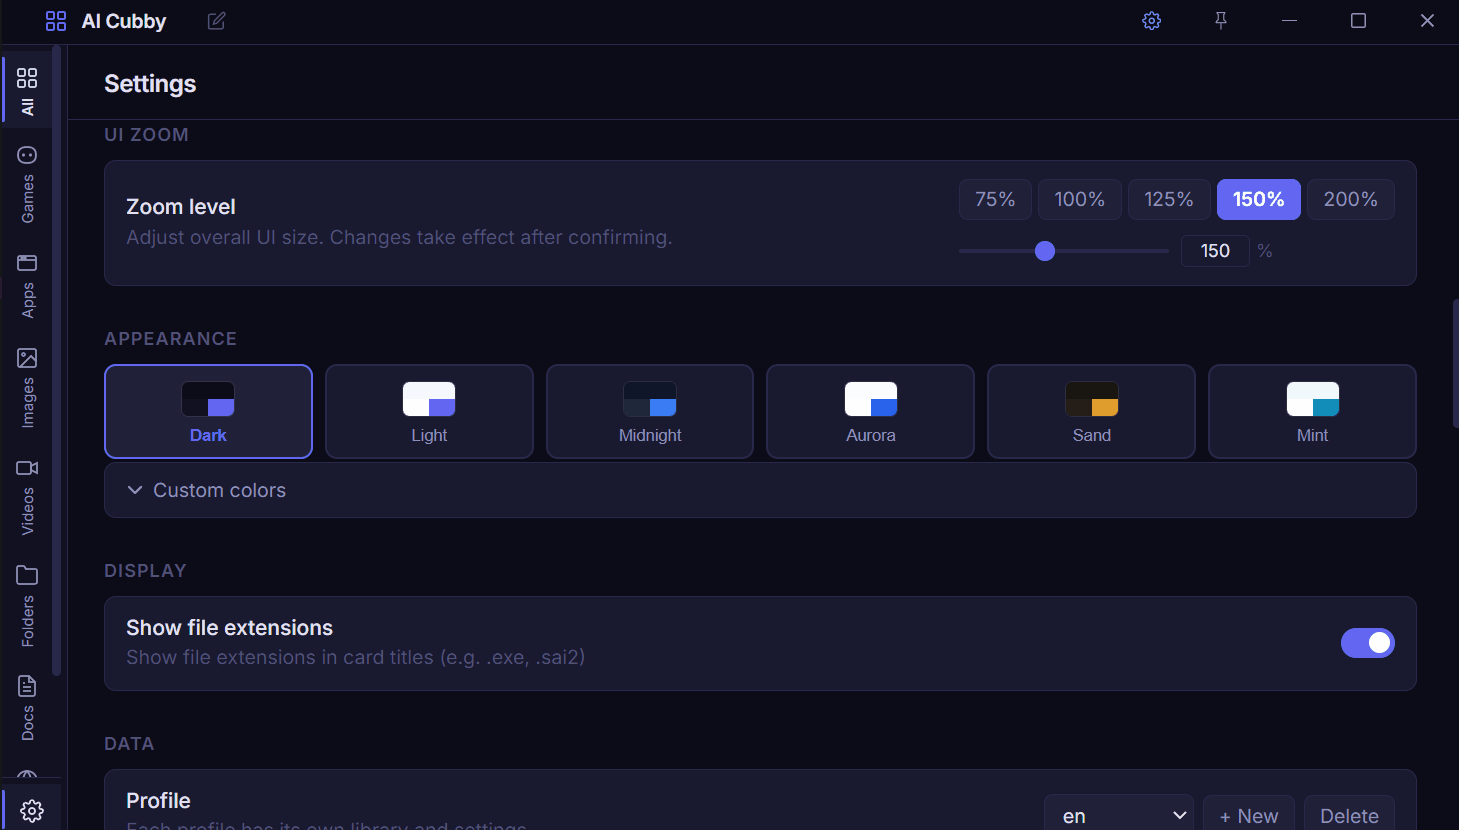Open the Videos category in the sidebar
The height and width of the screenshot is (830, 1459).
coord(27,497)
